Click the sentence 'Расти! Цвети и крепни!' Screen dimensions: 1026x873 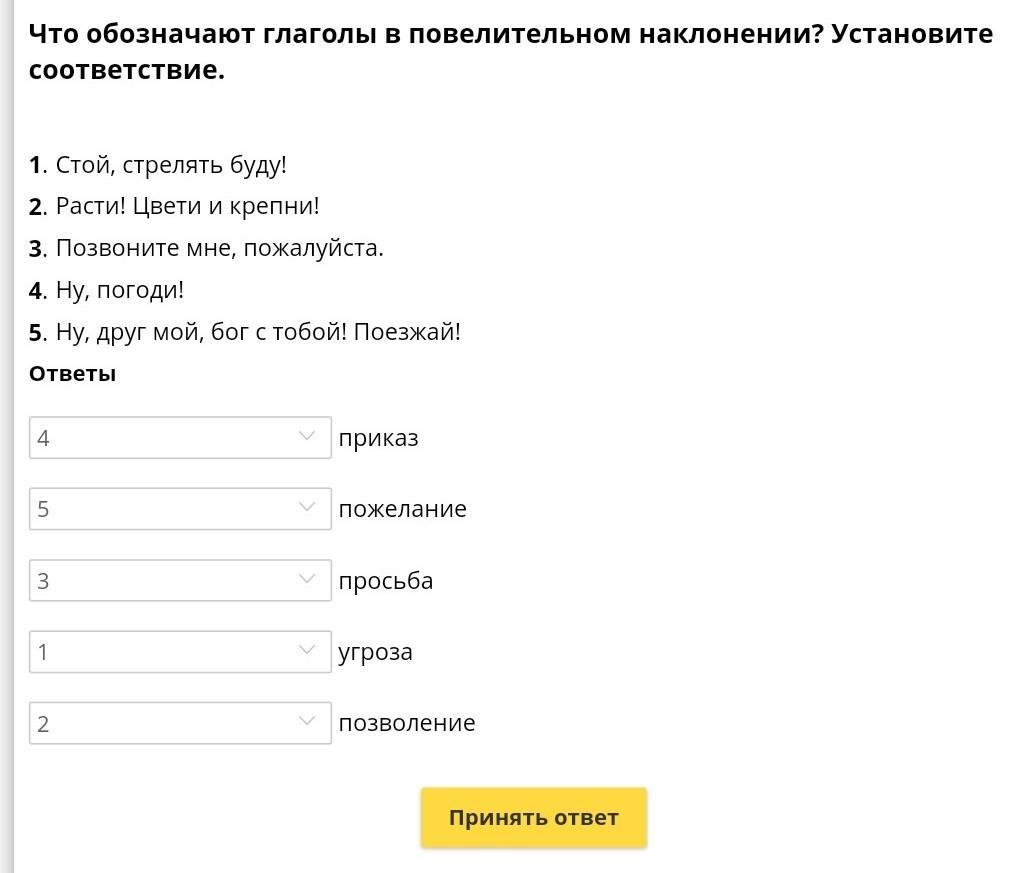click(x=187, y=207)
